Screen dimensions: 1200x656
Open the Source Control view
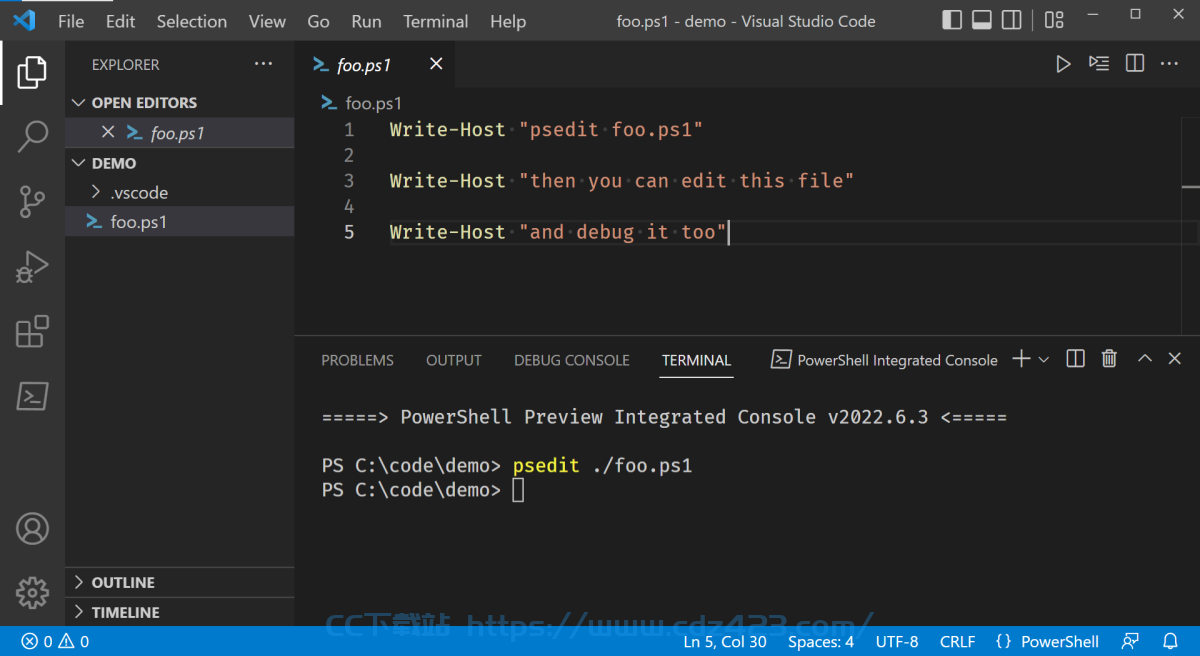click(x=32, y=201)
